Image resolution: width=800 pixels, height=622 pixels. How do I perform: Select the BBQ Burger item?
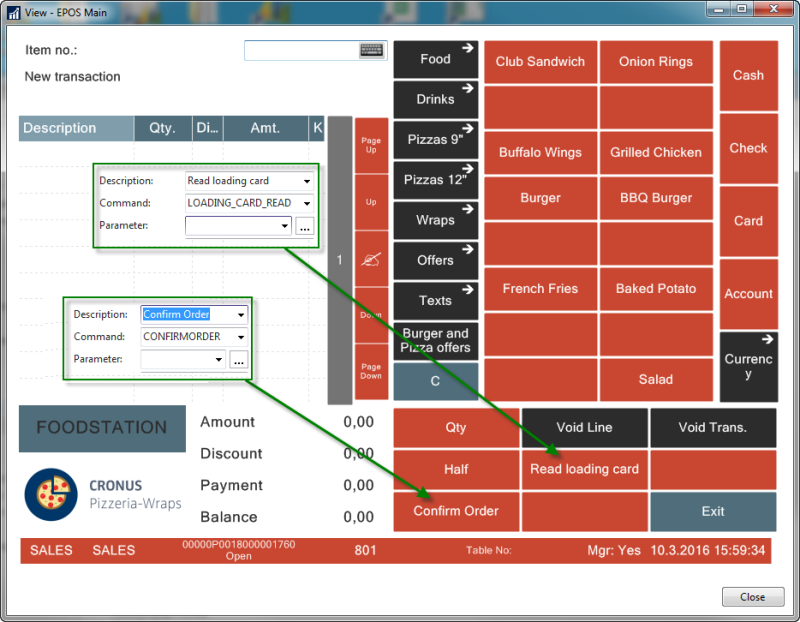click(x=656, y=198)
